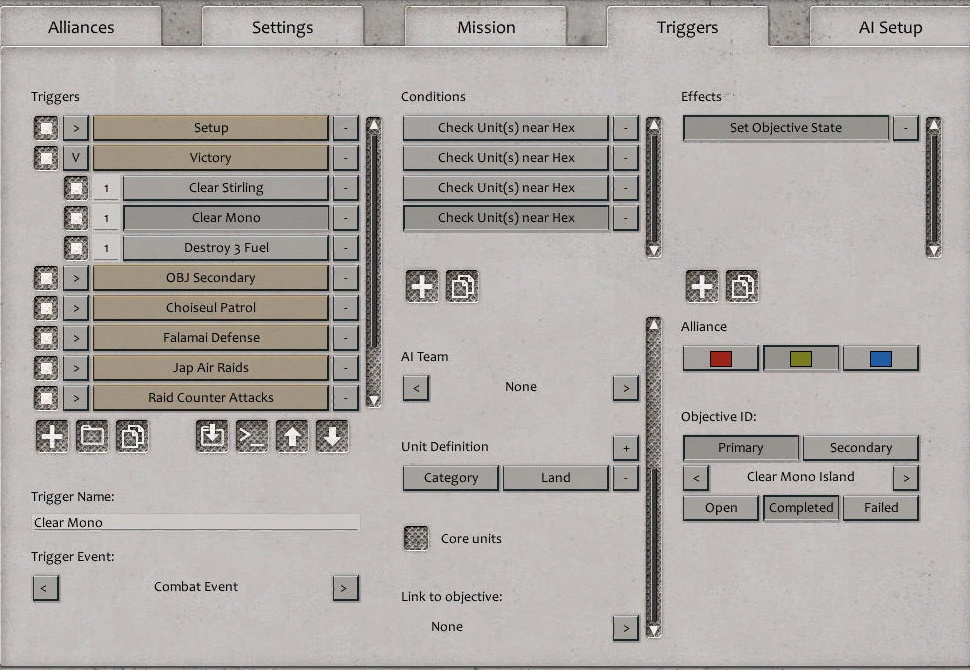Delete the first Check Unit(s) near Hex condition
The height and width of the screenshot is (670, 970).
pos(626,128)
